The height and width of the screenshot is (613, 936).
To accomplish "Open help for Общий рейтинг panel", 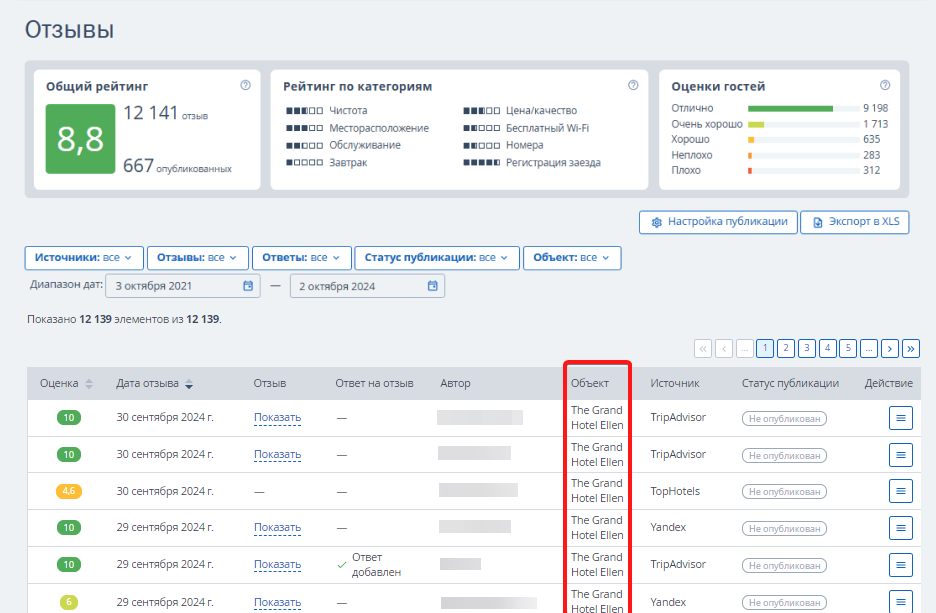I will tap(245, 85).
